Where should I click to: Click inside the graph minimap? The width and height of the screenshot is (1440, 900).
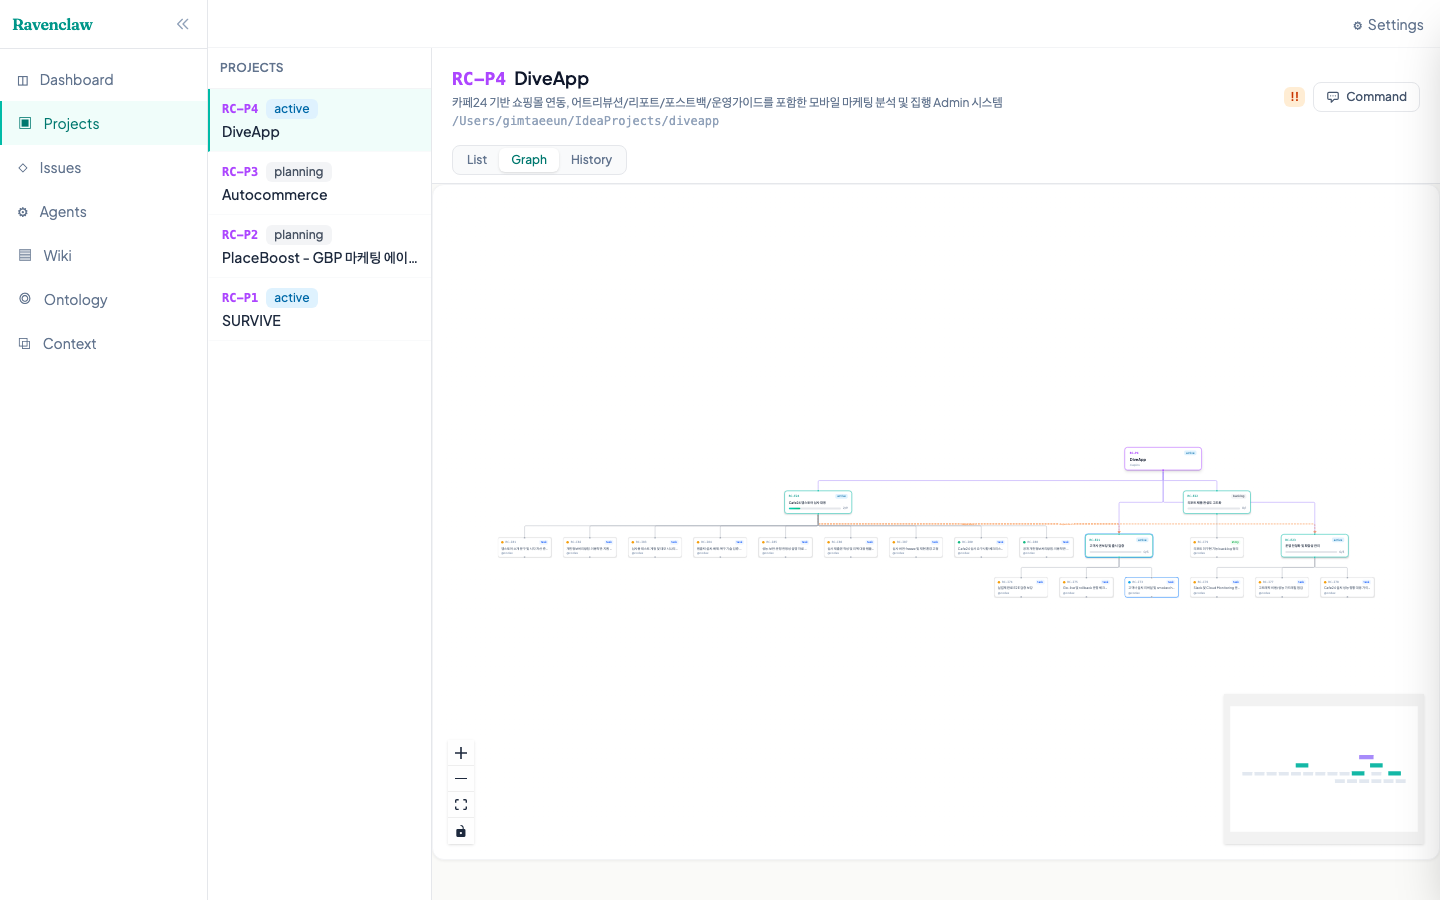[x=1323, y=770]
